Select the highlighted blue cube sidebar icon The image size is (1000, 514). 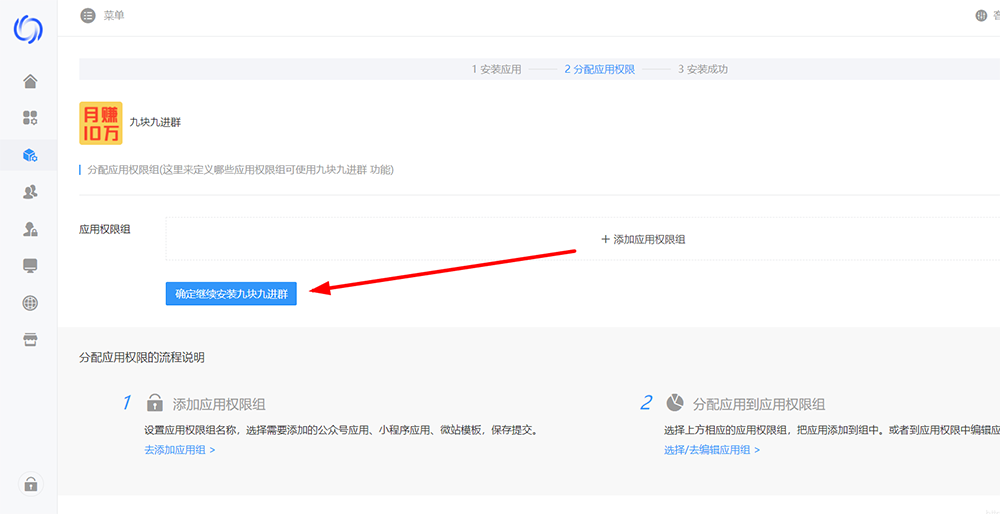coord(30,155)
